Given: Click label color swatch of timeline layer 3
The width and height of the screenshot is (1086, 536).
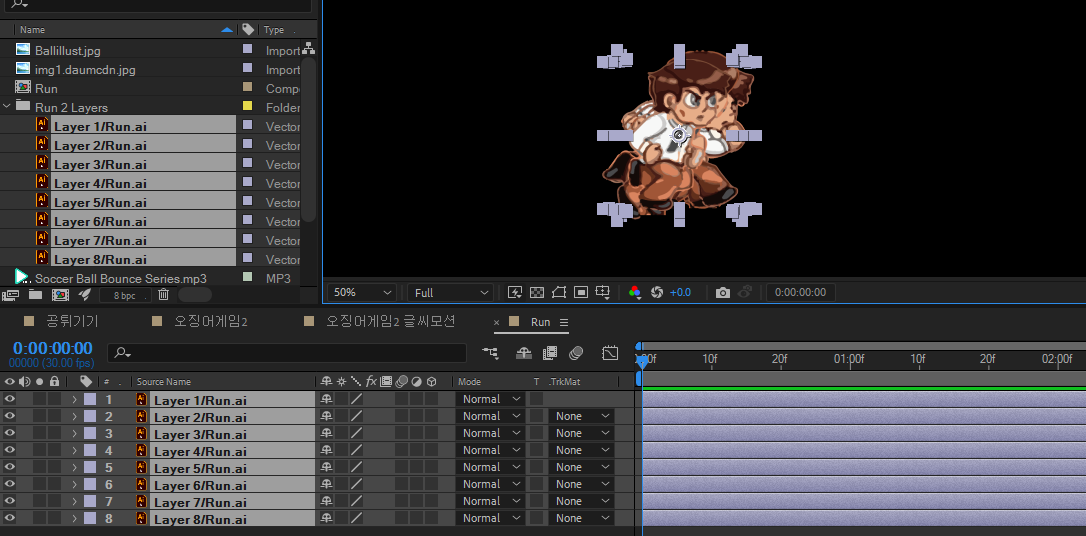Looking at the screenshot, I should click(90, 433).
